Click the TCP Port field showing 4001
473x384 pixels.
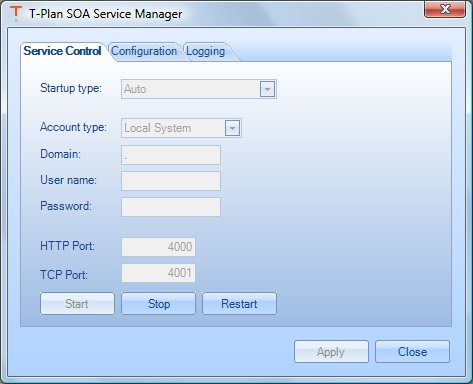pyautogui.click(x=158, y=273)
